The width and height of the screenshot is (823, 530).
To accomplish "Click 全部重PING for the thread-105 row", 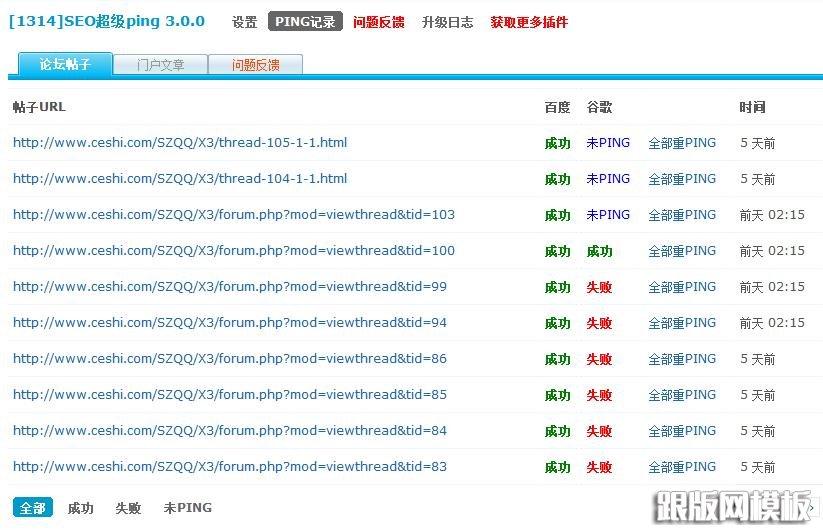I will click(682, 143).
